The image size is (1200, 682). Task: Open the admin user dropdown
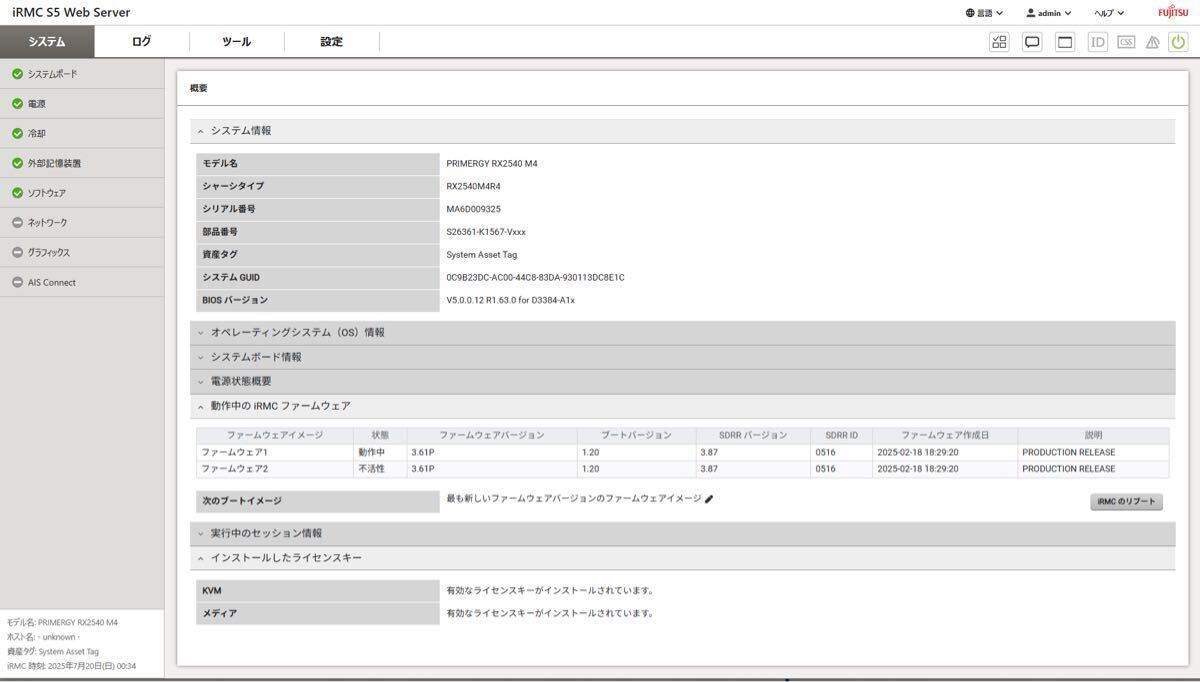click(1048, 13)
